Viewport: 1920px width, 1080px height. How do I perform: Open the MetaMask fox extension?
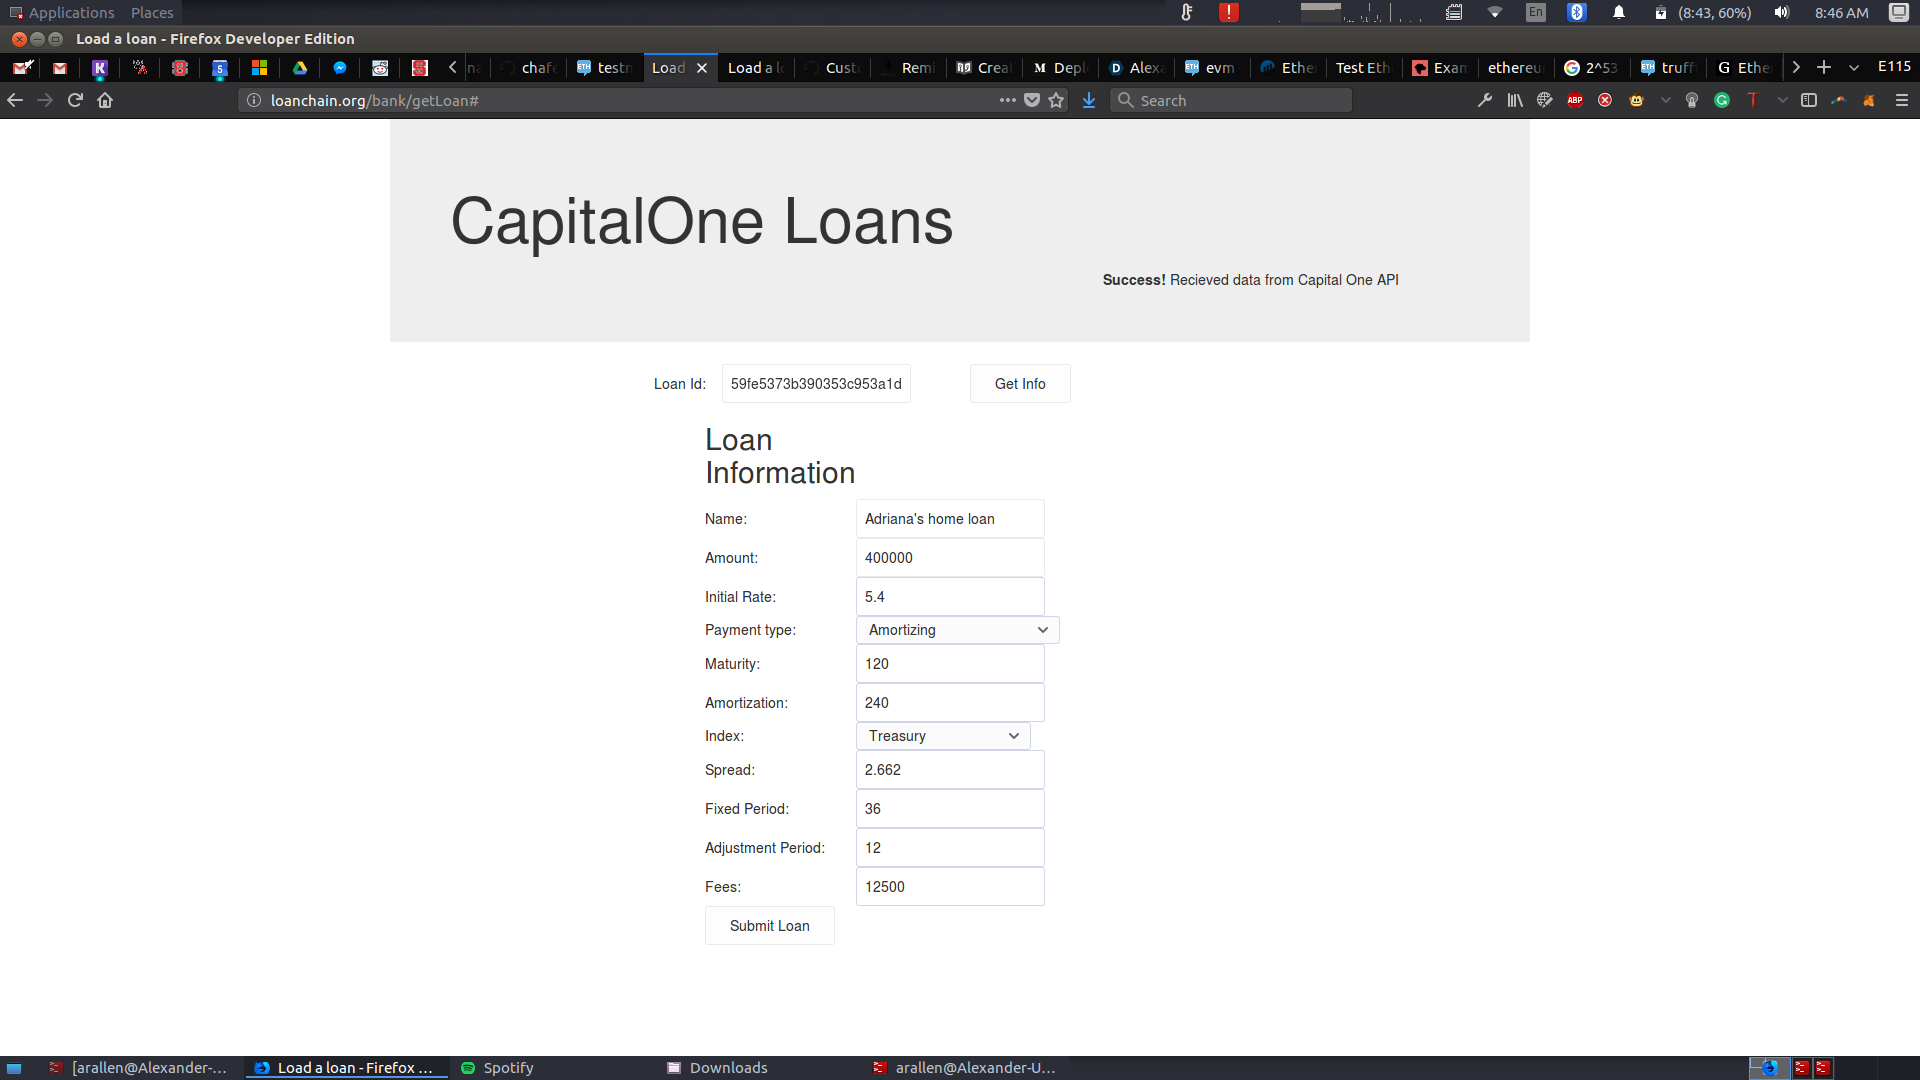click(x=1868, y=100)
